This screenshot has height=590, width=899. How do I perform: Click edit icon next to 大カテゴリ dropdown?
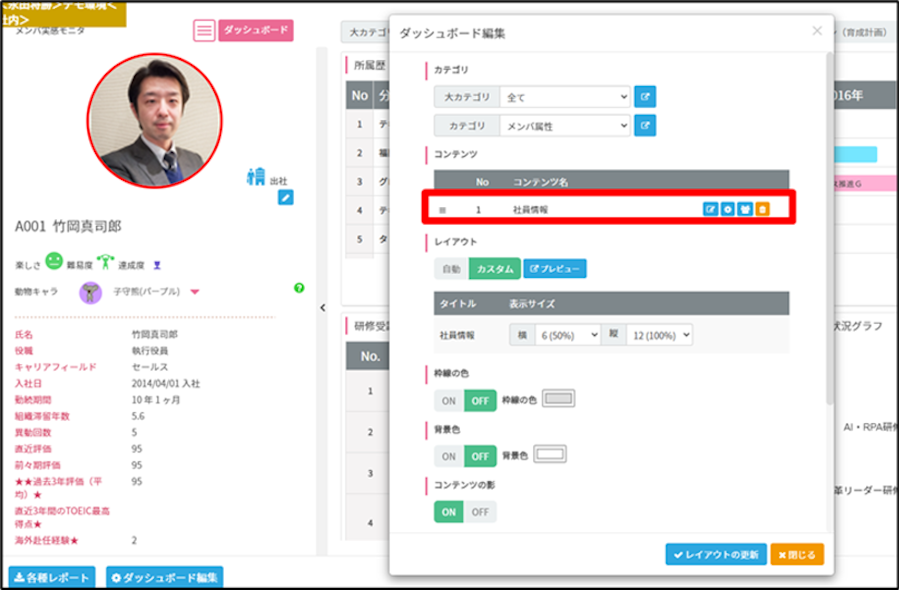pyautogui.click(x=645, y=97)
